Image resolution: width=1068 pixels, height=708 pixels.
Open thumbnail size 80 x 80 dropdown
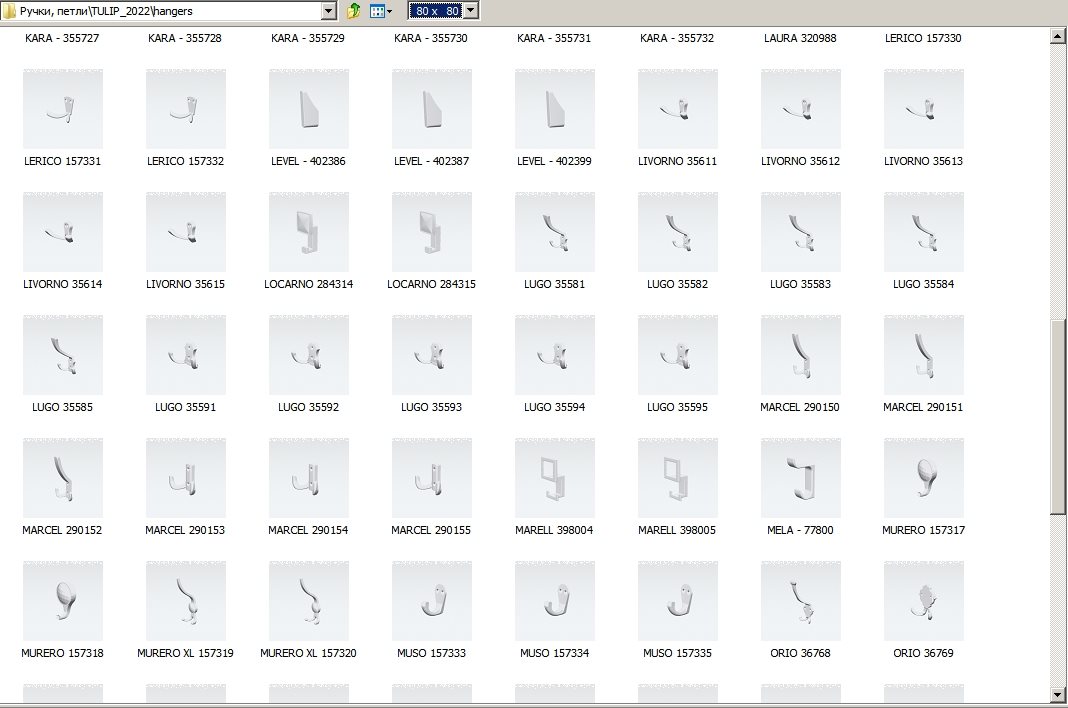click(x=471, y=10)
